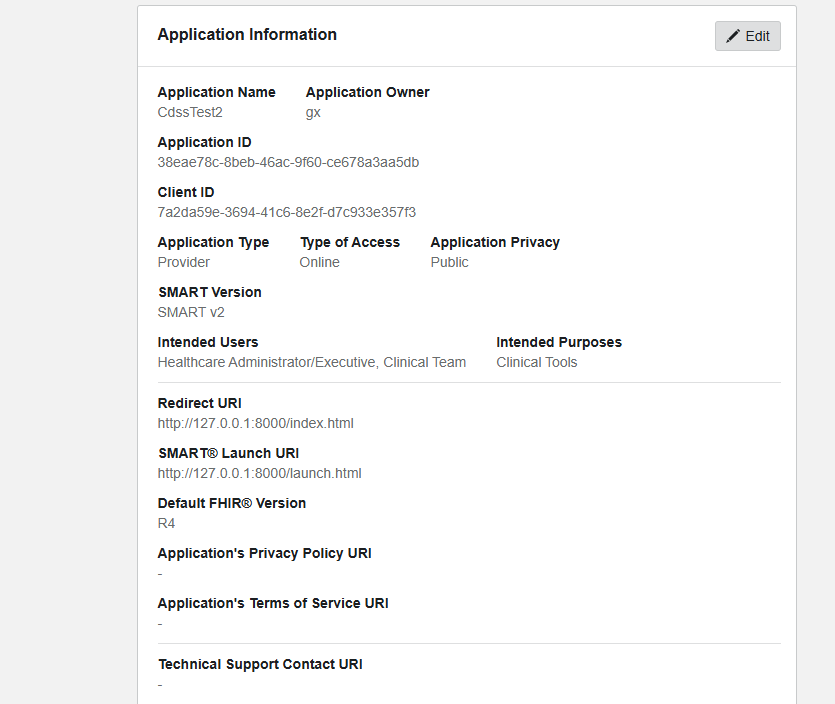Click the Client ID value
This screenshot has width=835, height=704.
286,212
